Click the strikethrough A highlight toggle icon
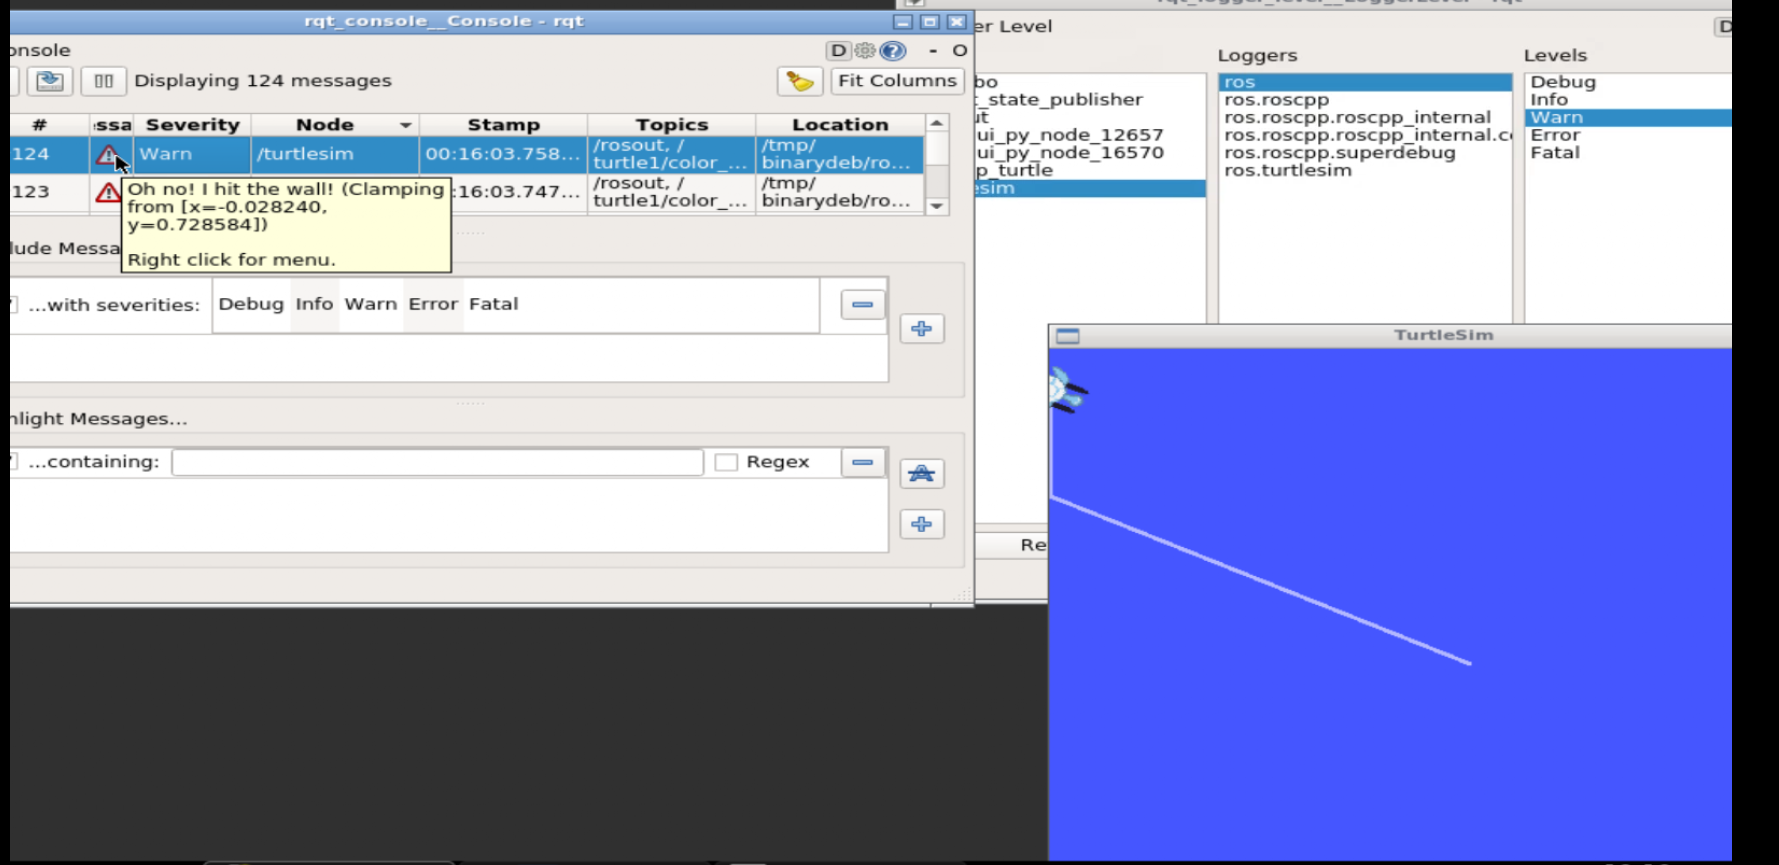This screenshot has width=1779, height=865. (921, 473)
